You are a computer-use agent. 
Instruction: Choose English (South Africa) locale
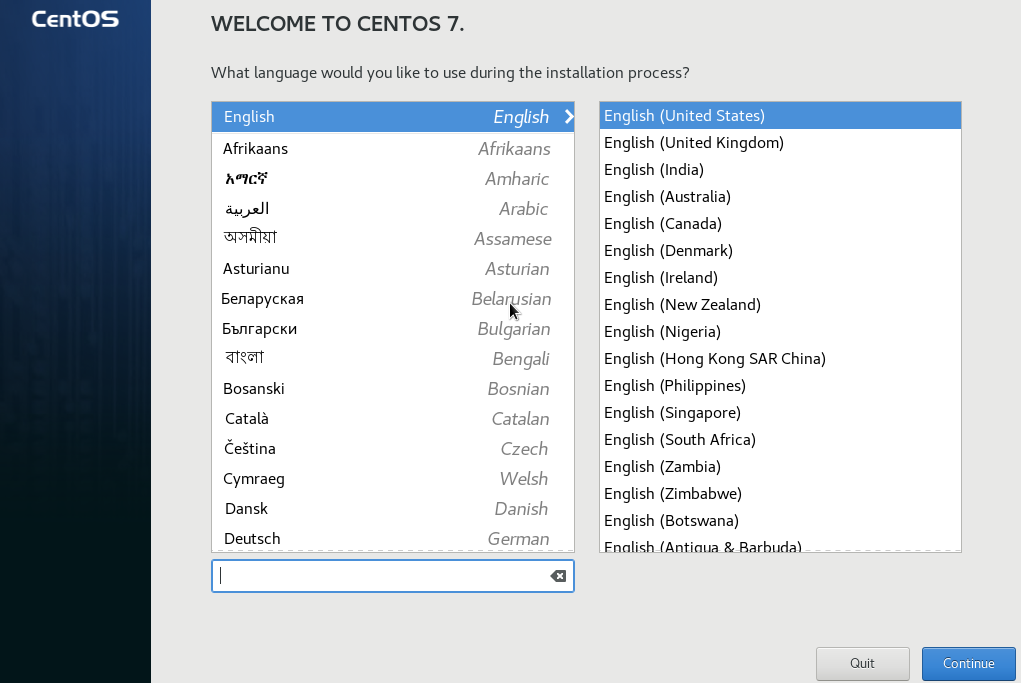point(780,440)
